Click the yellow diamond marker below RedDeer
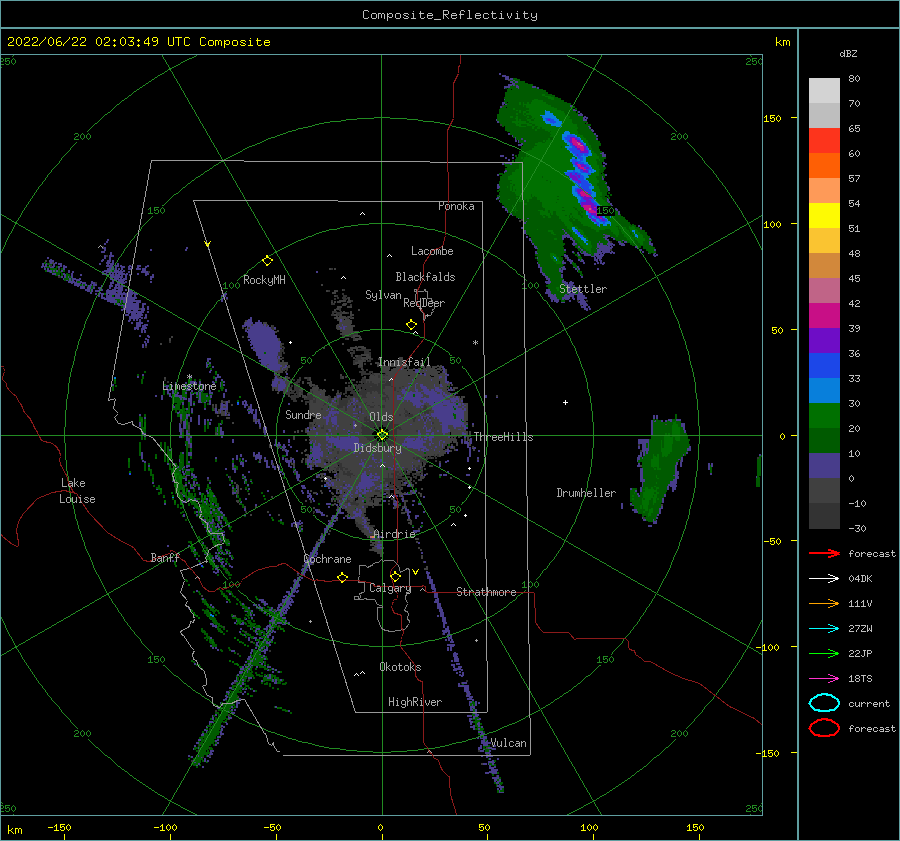Screen dimensions: 900x841 point(411,325)
